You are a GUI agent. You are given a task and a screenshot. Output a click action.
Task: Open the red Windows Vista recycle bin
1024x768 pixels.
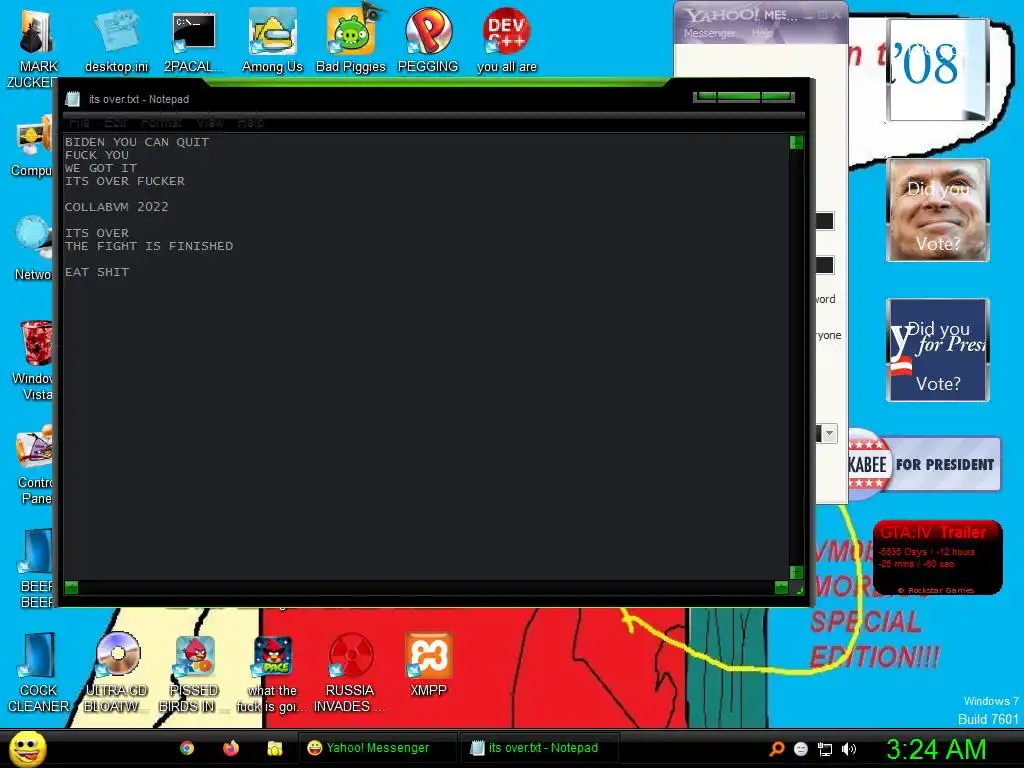pos(34,360)
